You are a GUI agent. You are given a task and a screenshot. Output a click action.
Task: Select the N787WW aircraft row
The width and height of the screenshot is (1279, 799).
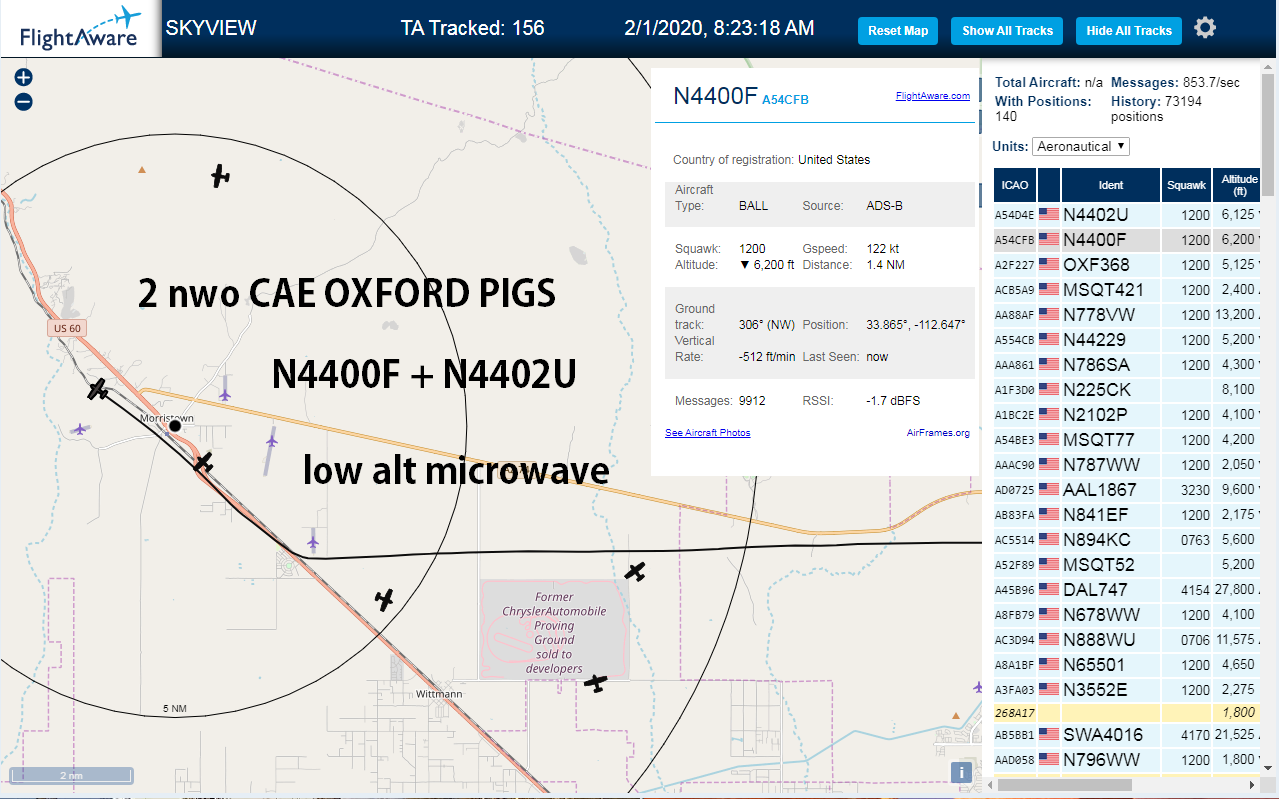(x=1127, y=465)
